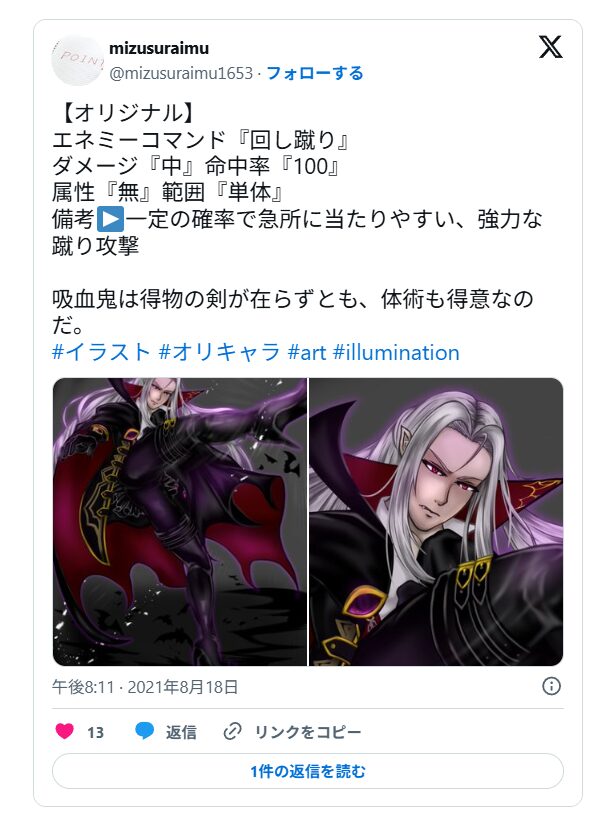Viewport: 608px width, 827px height.
Task: Click 返信 reply label
Action: [x=181, y=732]
